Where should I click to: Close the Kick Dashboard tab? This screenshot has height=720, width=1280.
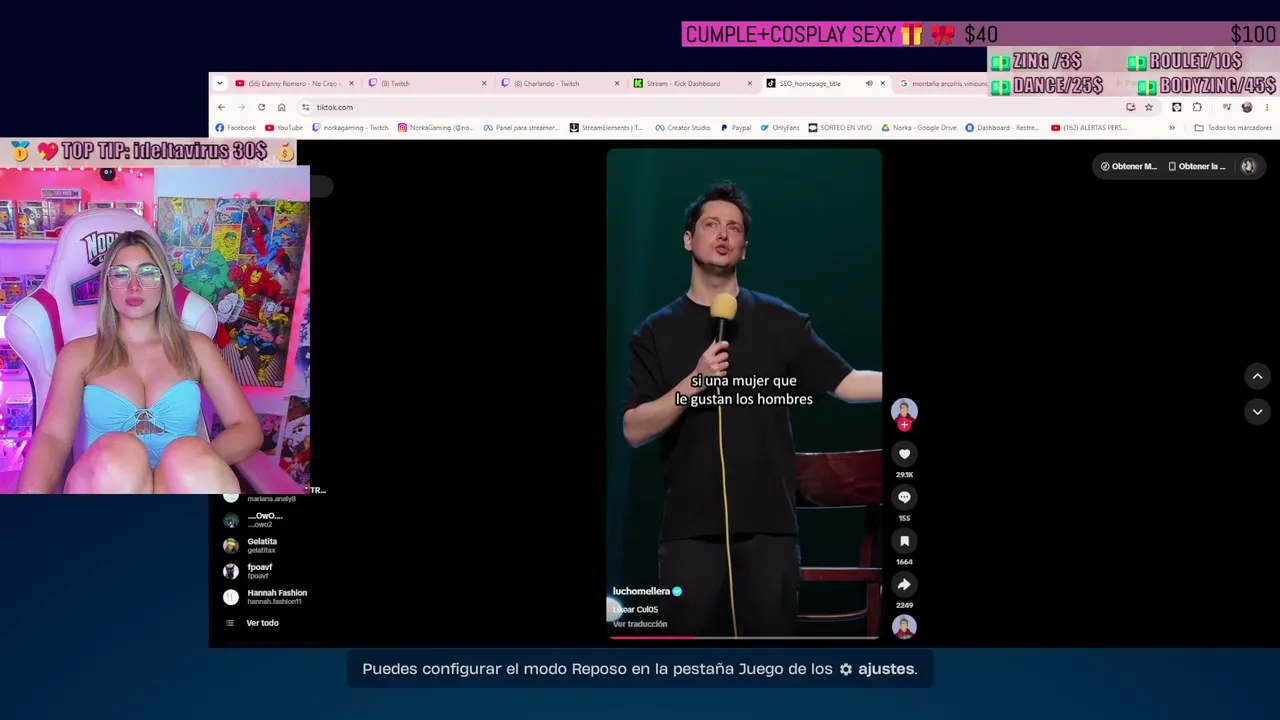click(749, 83)
